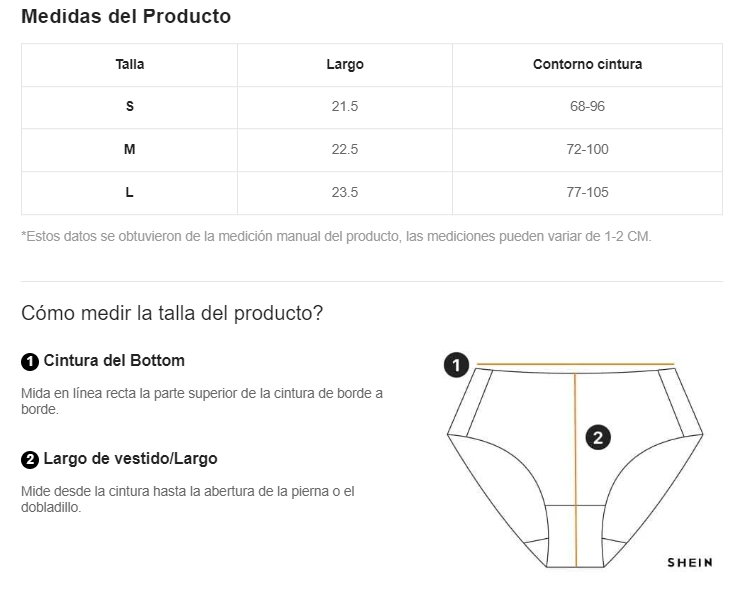Screen dimensions: 743x591
Task: Click the Cómo medir la talla heading
Action: [172, 313]
